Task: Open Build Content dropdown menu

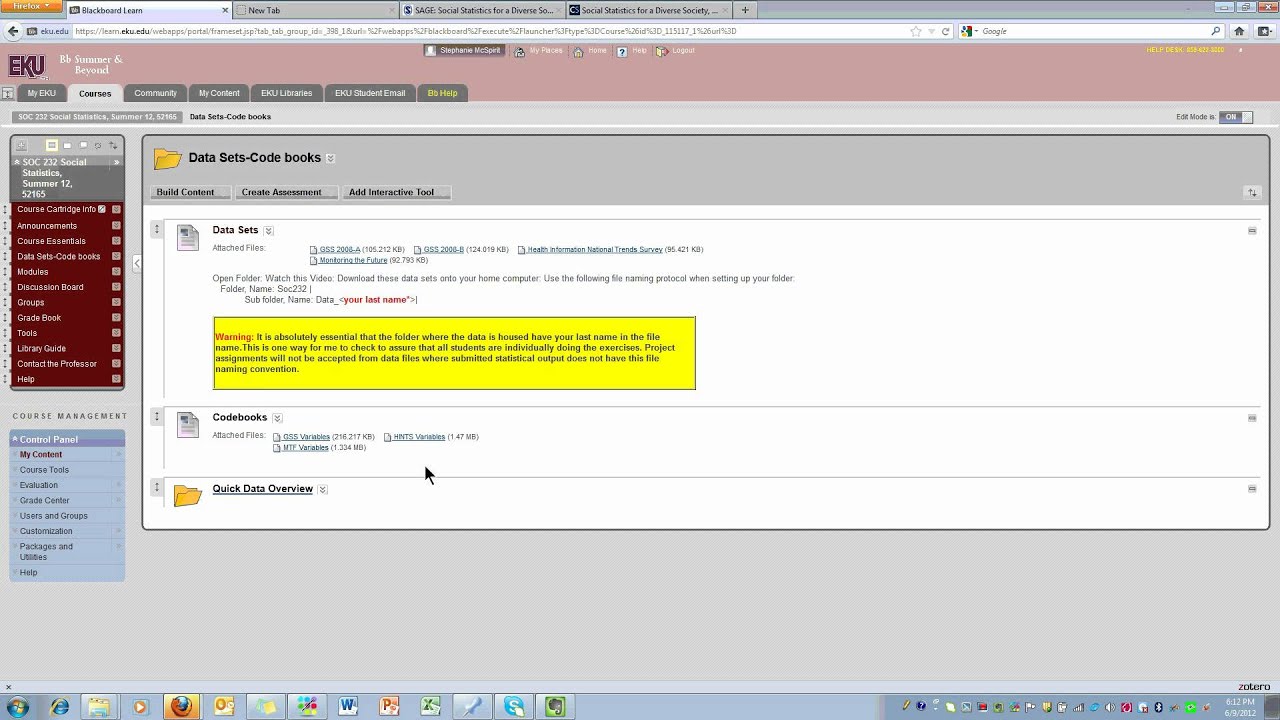Action: pos(191,192)
